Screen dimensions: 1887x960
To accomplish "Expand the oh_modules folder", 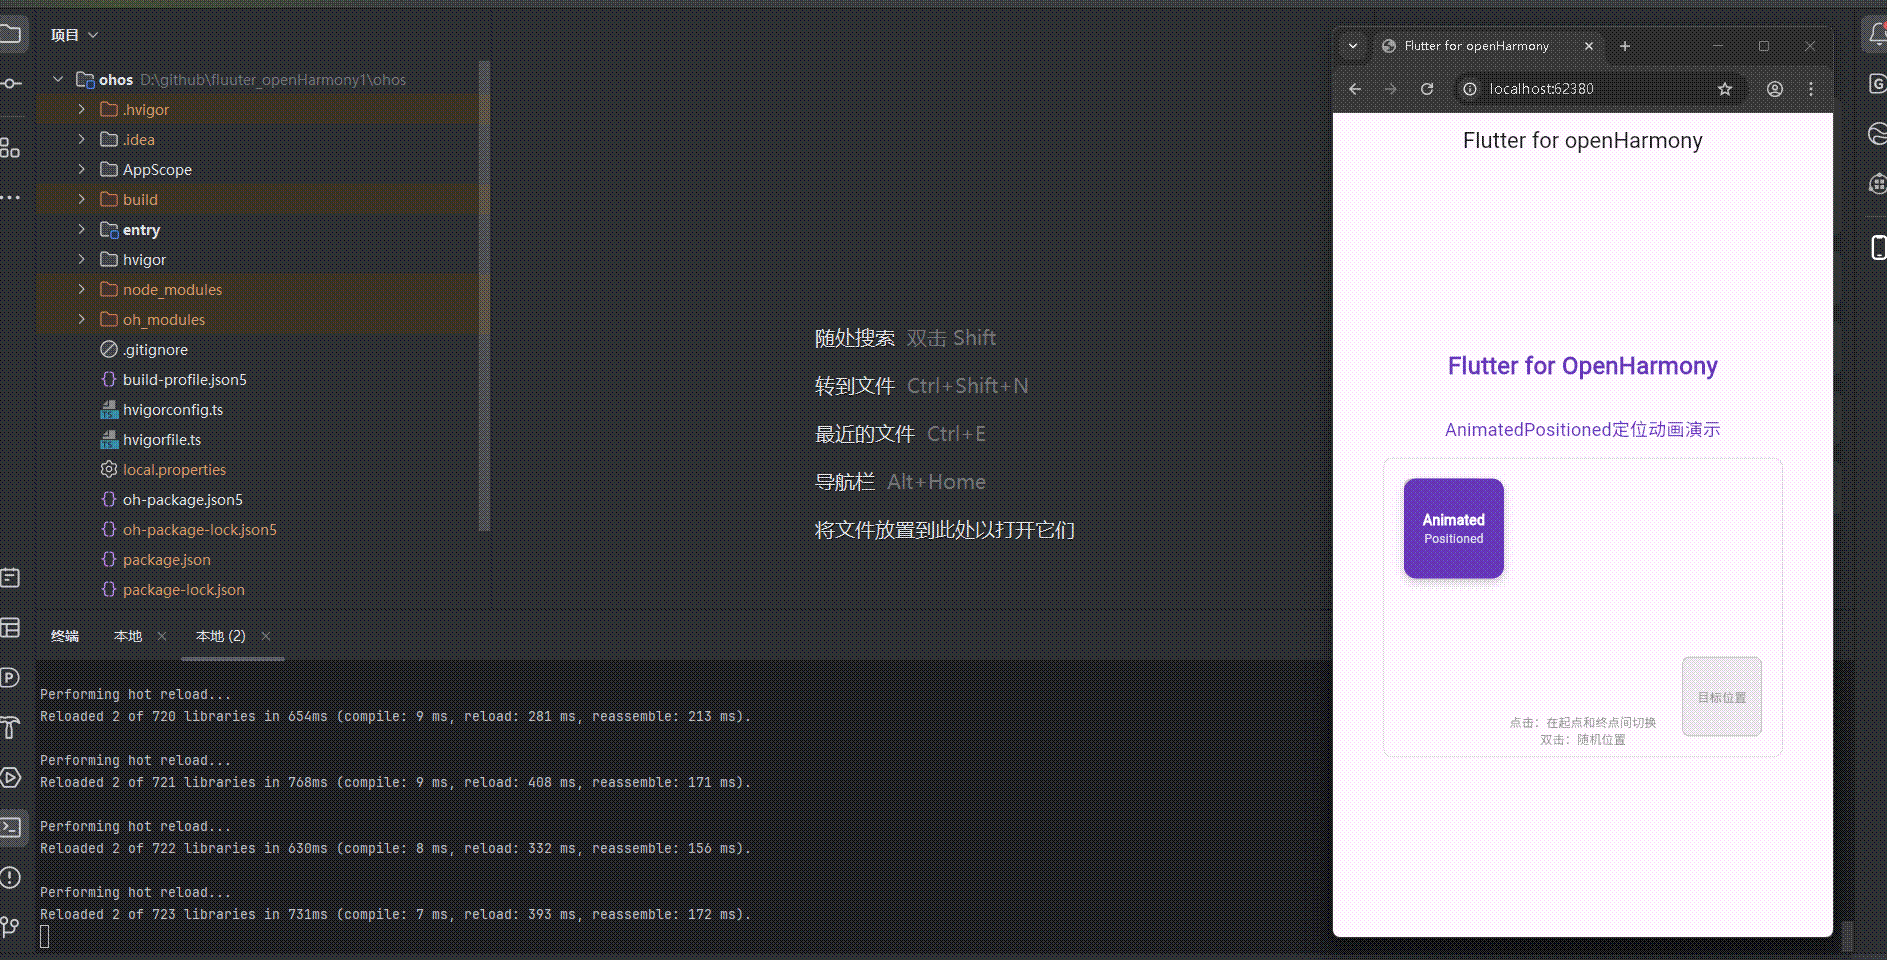I will tap(82, 319).
